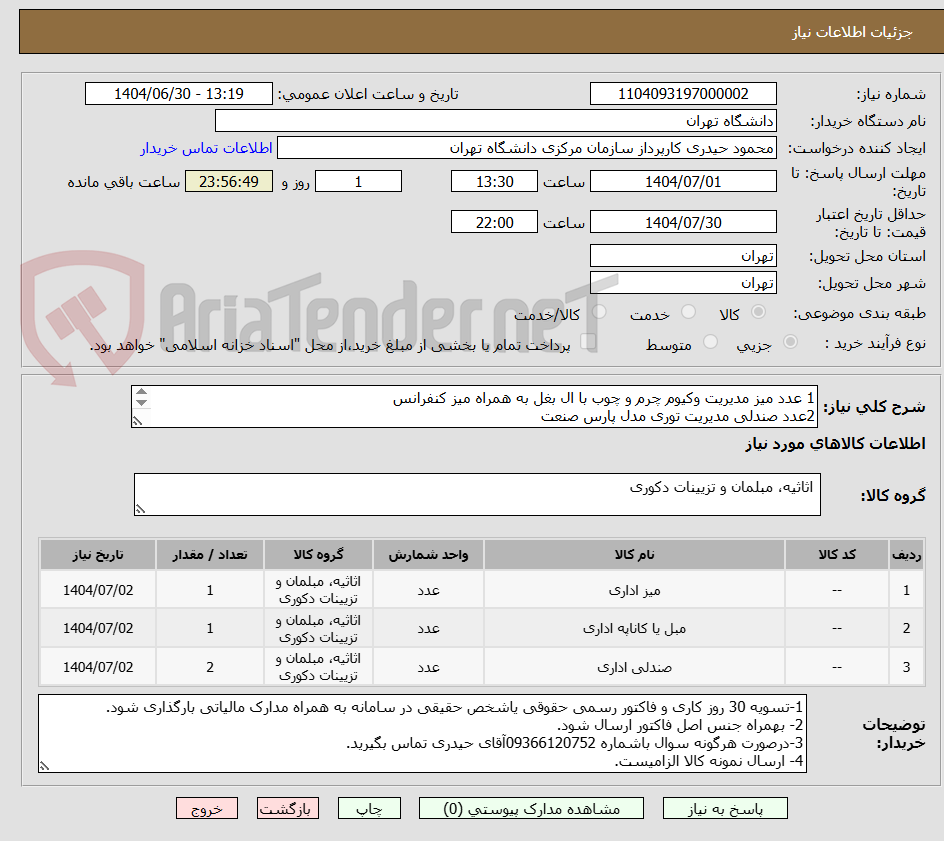The height and width of the screenshot is (841, 944).
Task: Click the corner resize icon of گروه کالا box
Action: [140, 509]
